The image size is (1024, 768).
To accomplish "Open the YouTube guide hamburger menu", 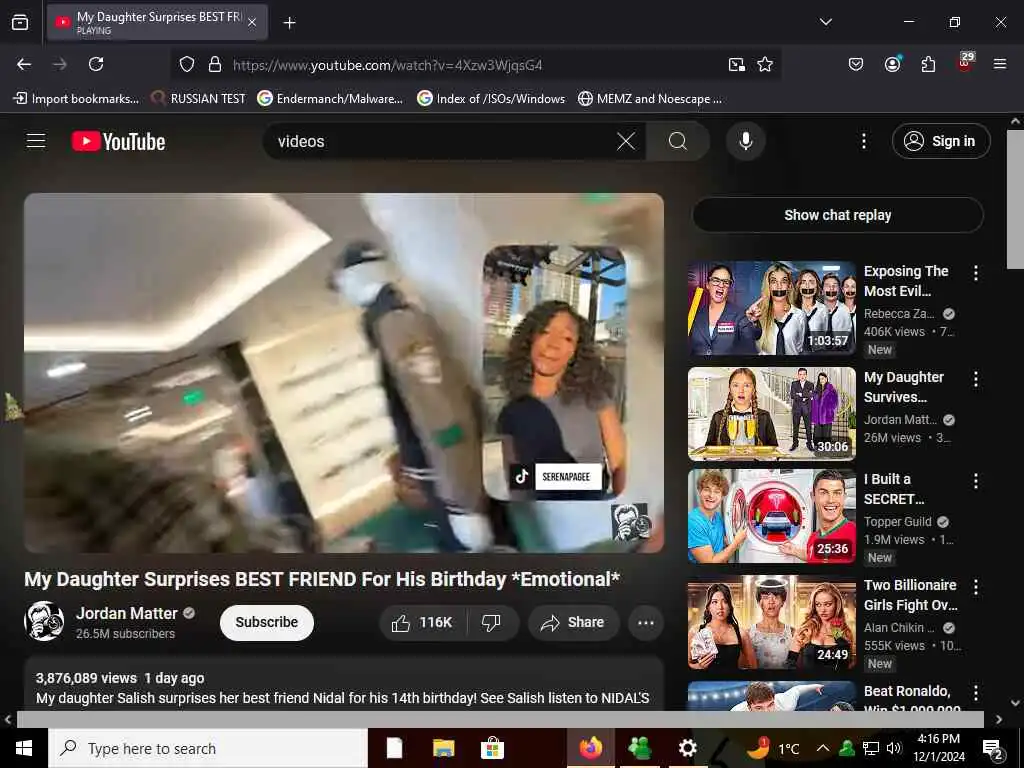I will coord(36,141).
